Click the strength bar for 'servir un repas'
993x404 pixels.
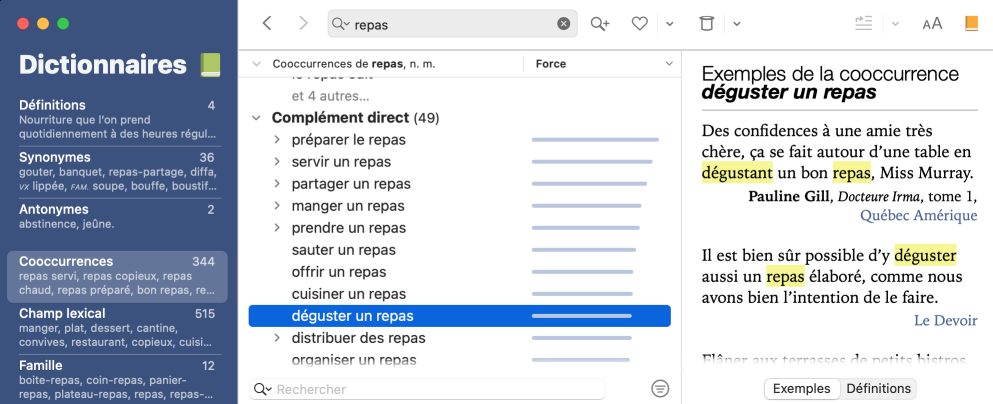[592, 161]
